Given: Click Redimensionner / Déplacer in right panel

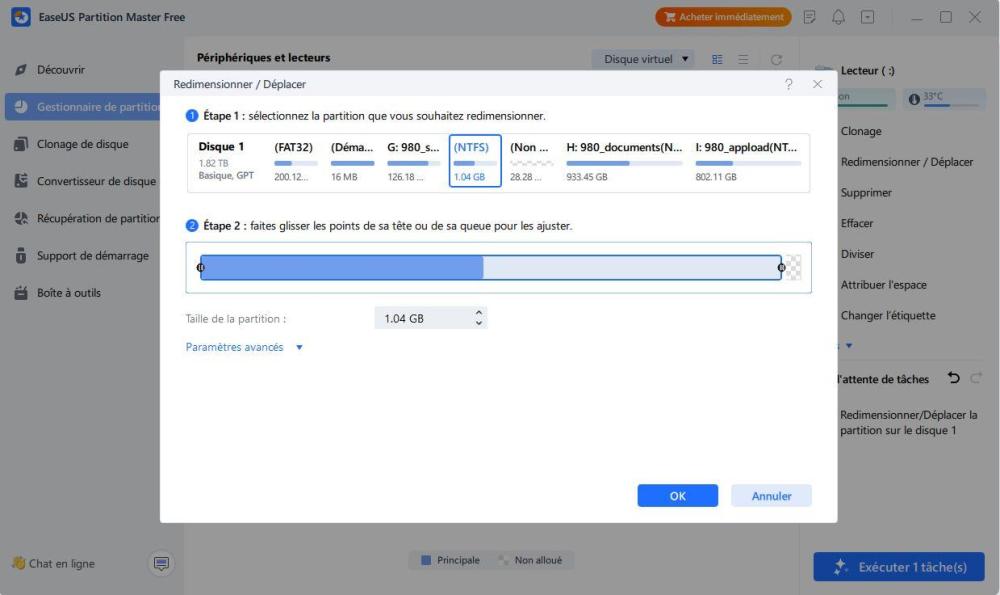Looking at the screenshot, I should 907,162.
